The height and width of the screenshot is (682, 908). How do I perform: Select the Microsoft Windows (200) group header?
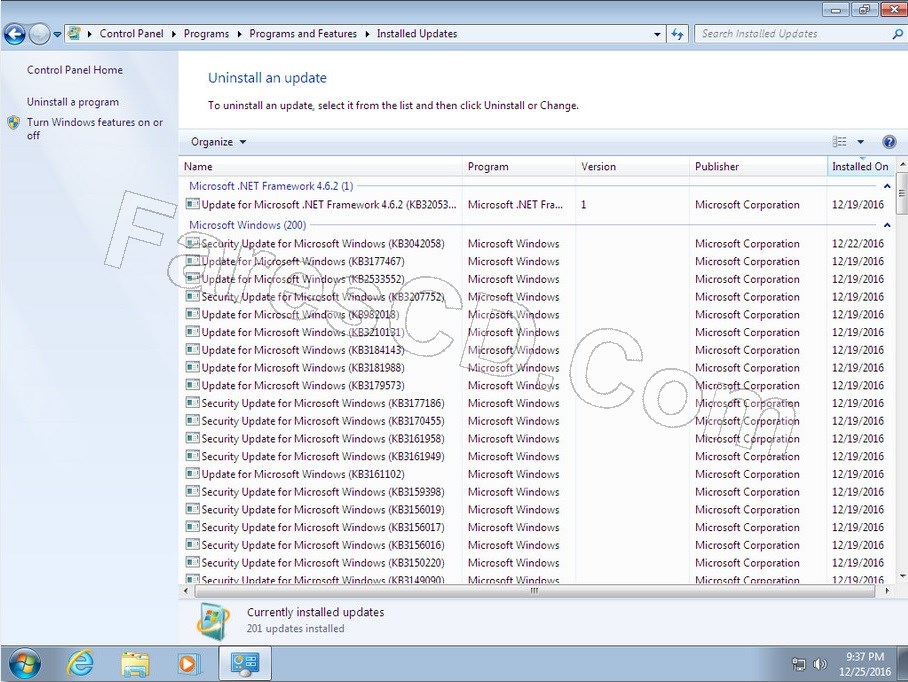point(248,225)
